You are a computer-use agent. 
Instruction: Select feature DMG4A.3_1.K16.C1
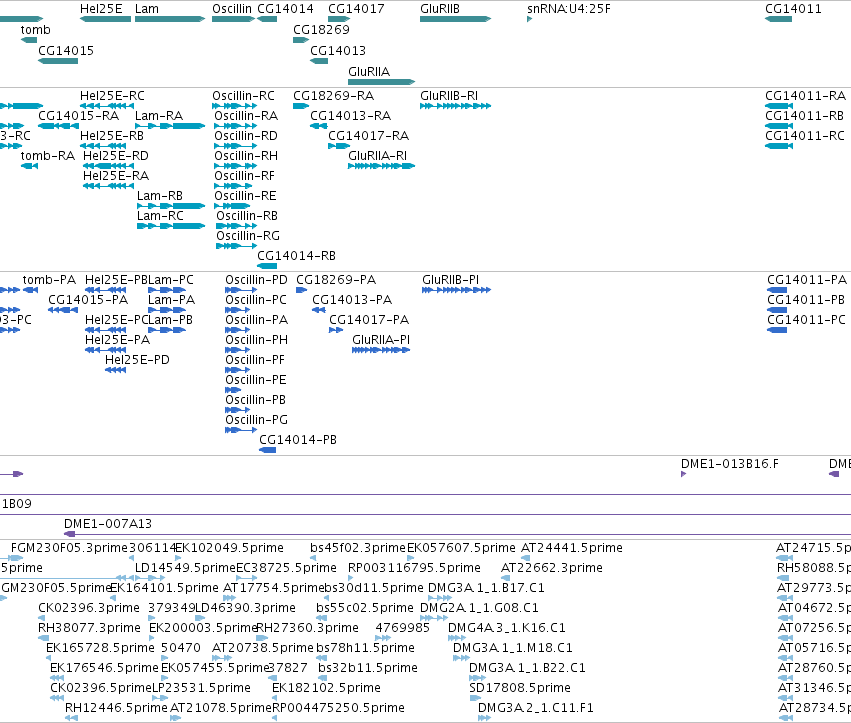[506, 628]
